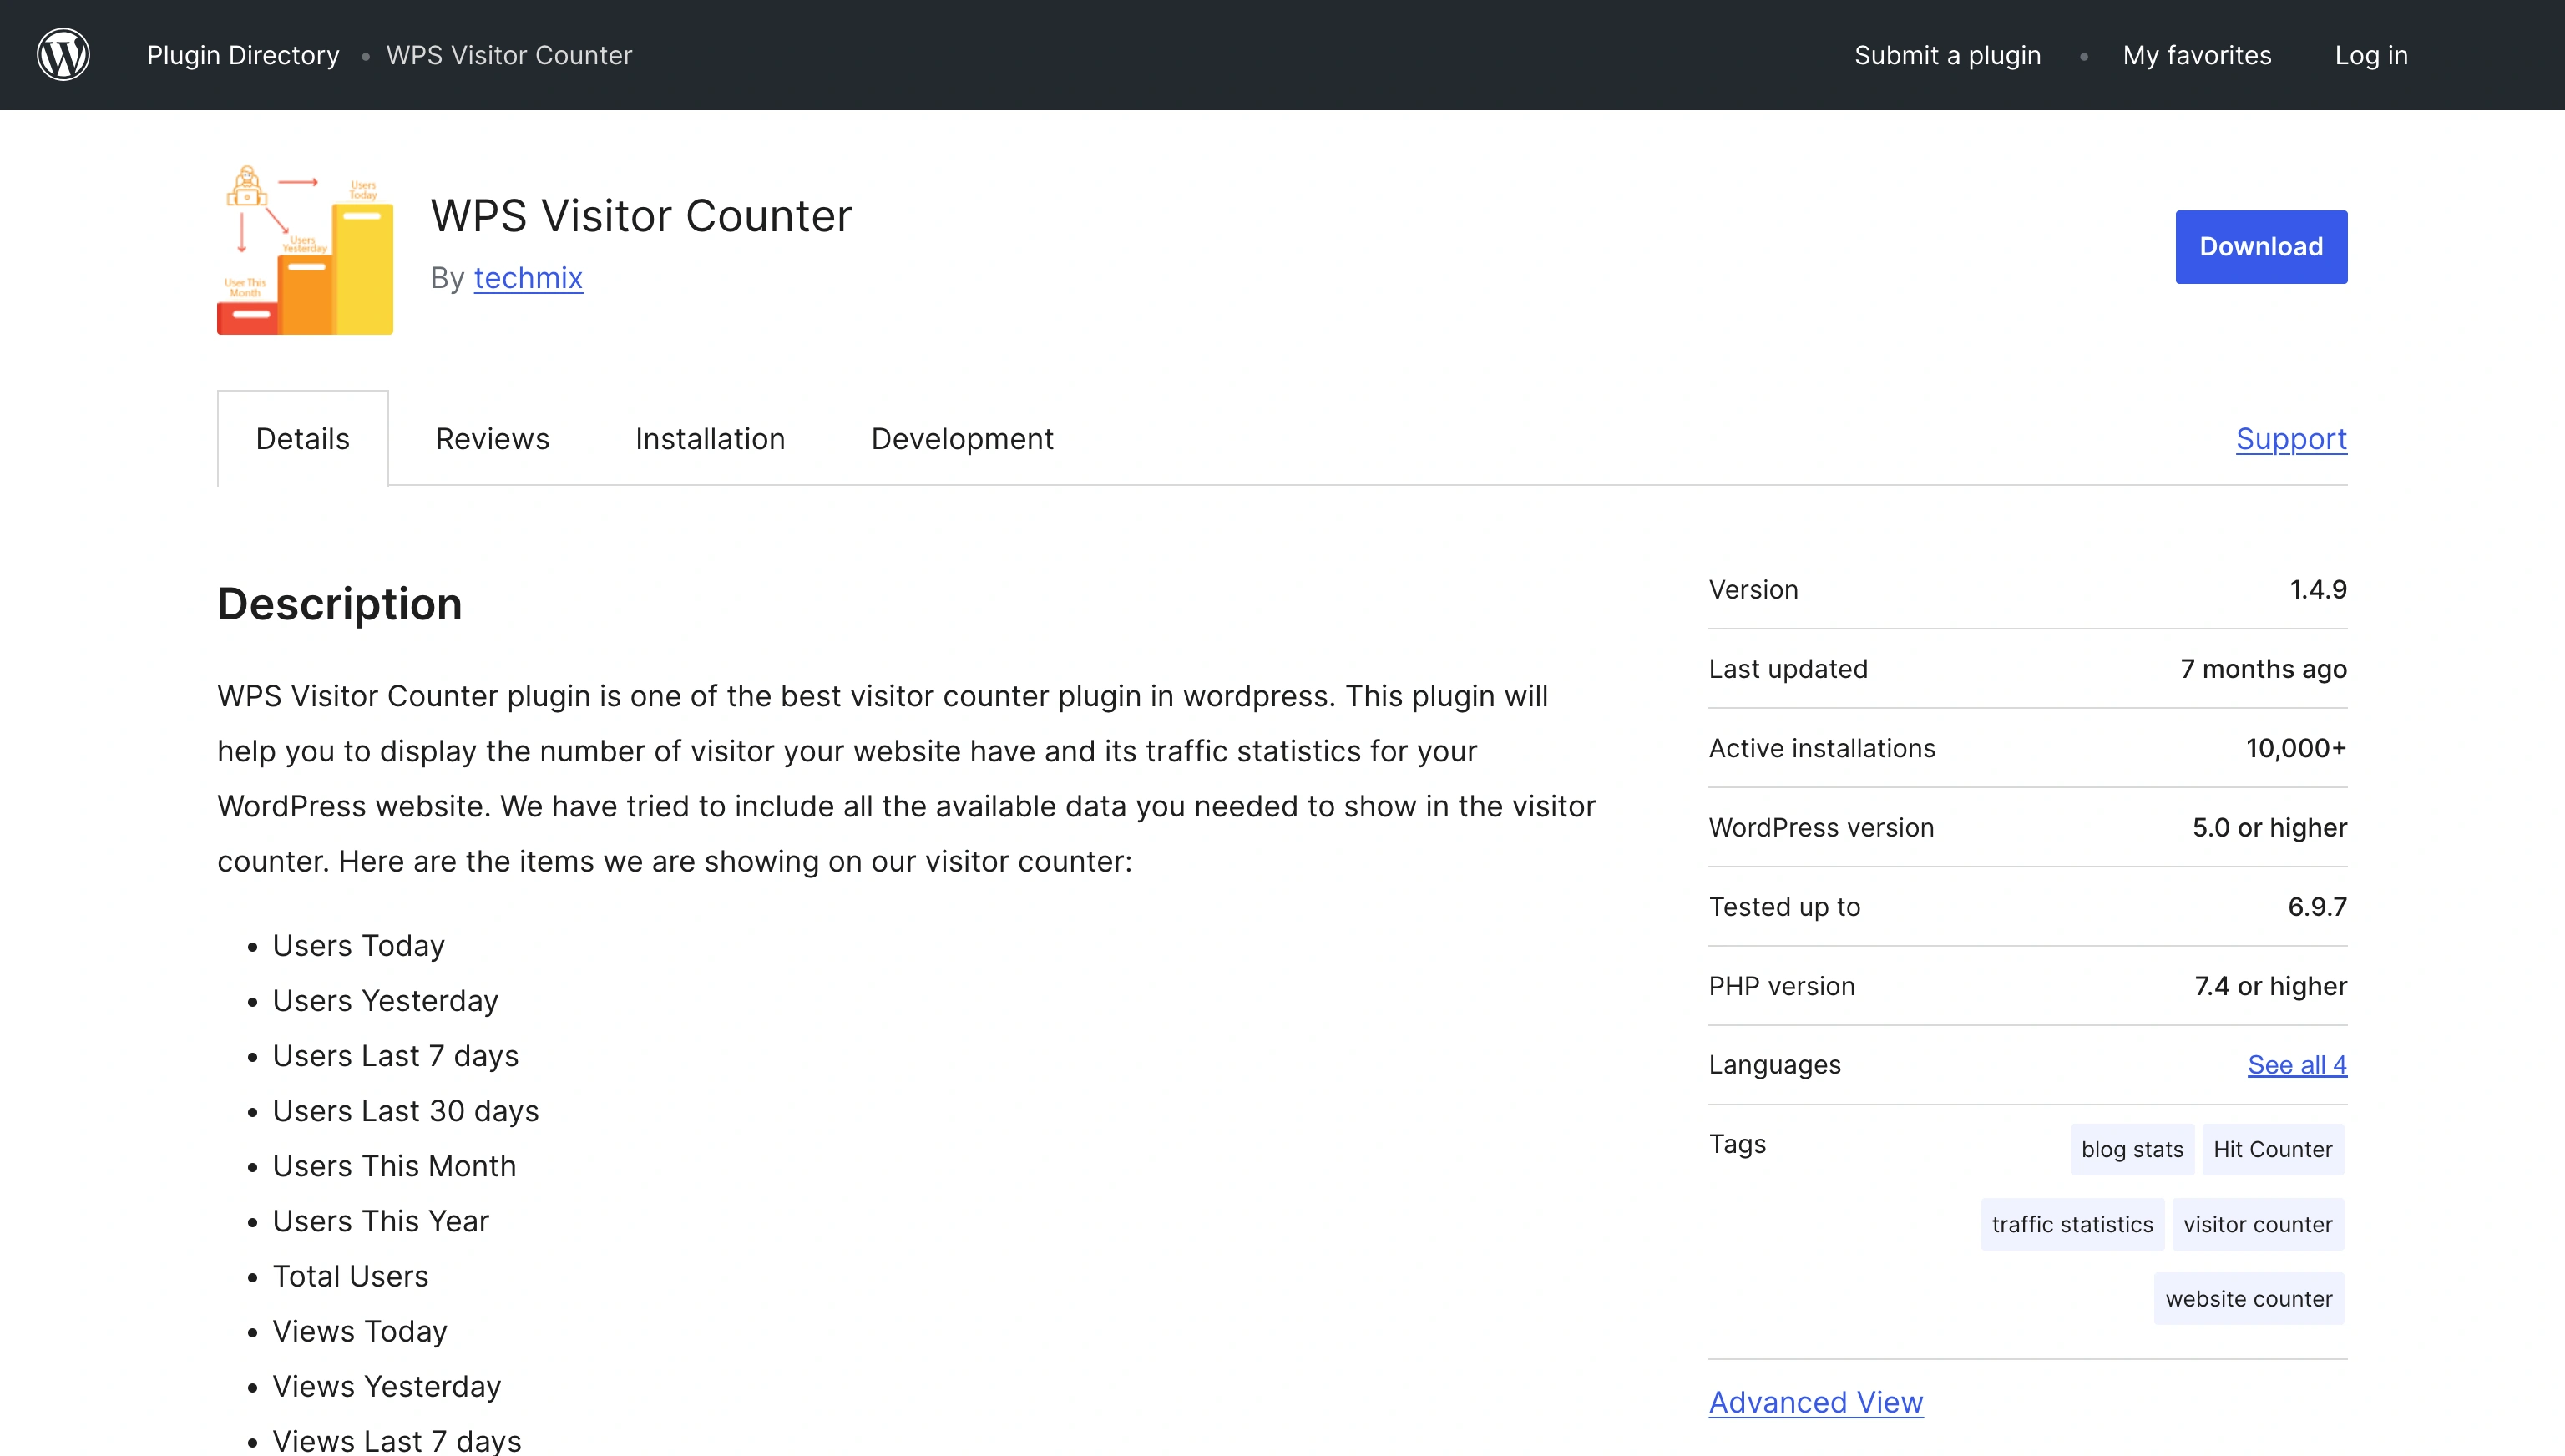Click the 'PHP version' label
Screen dimensions: 2565x1456
pyautogui.click(x=1781, y=986)
